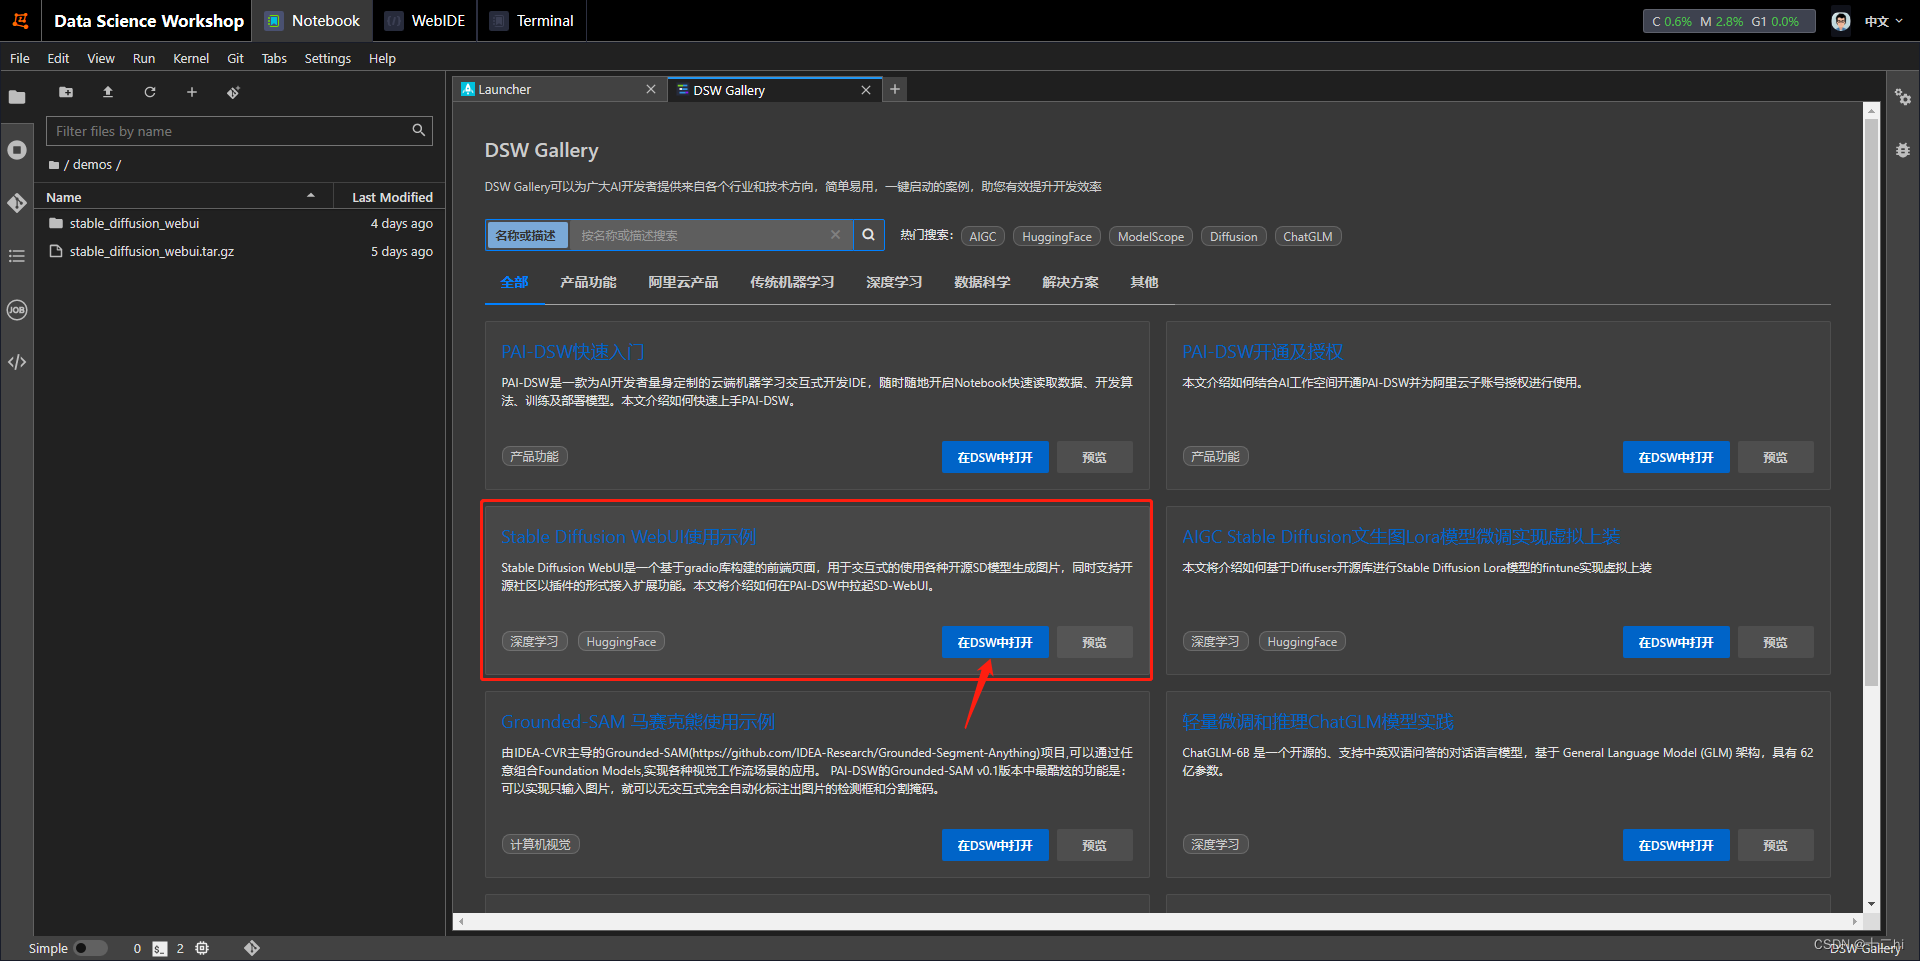Select the 深度学习 category tab
1920x961 pixels.
[894, 282]
